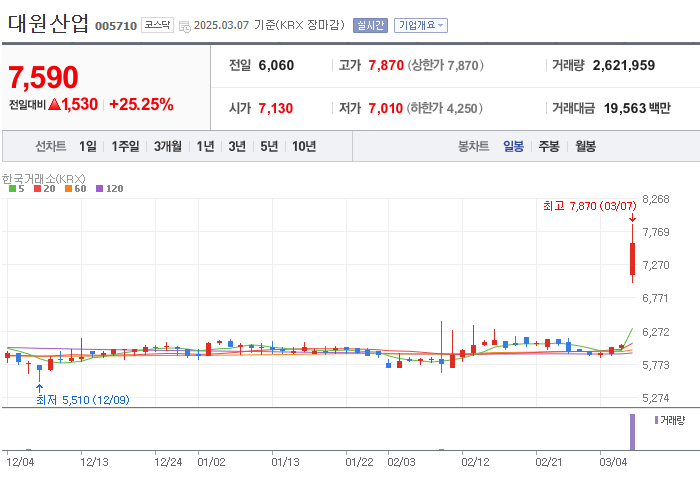
Task: Select the 1일 line chart tab
Action: click(x=88, y=146)
